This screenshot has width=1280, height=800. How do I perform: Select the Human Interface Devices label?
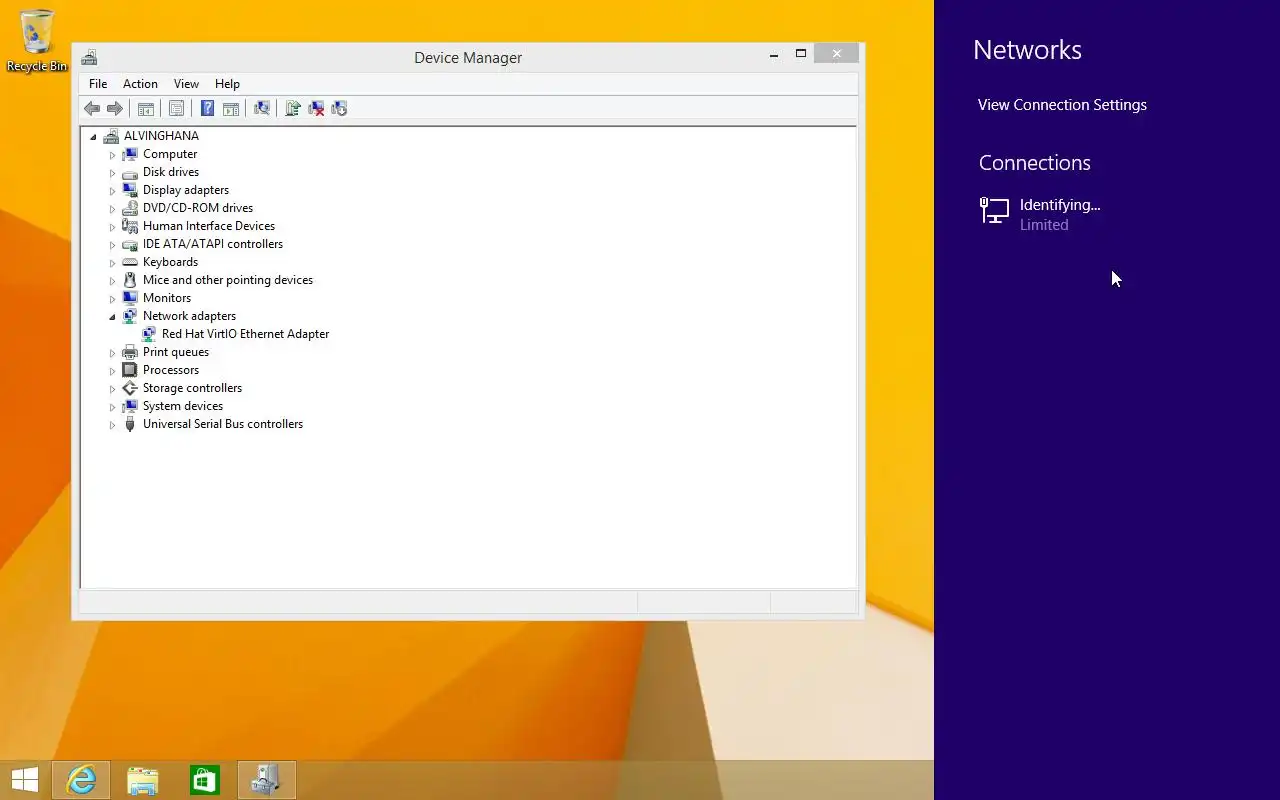(209, 226)
